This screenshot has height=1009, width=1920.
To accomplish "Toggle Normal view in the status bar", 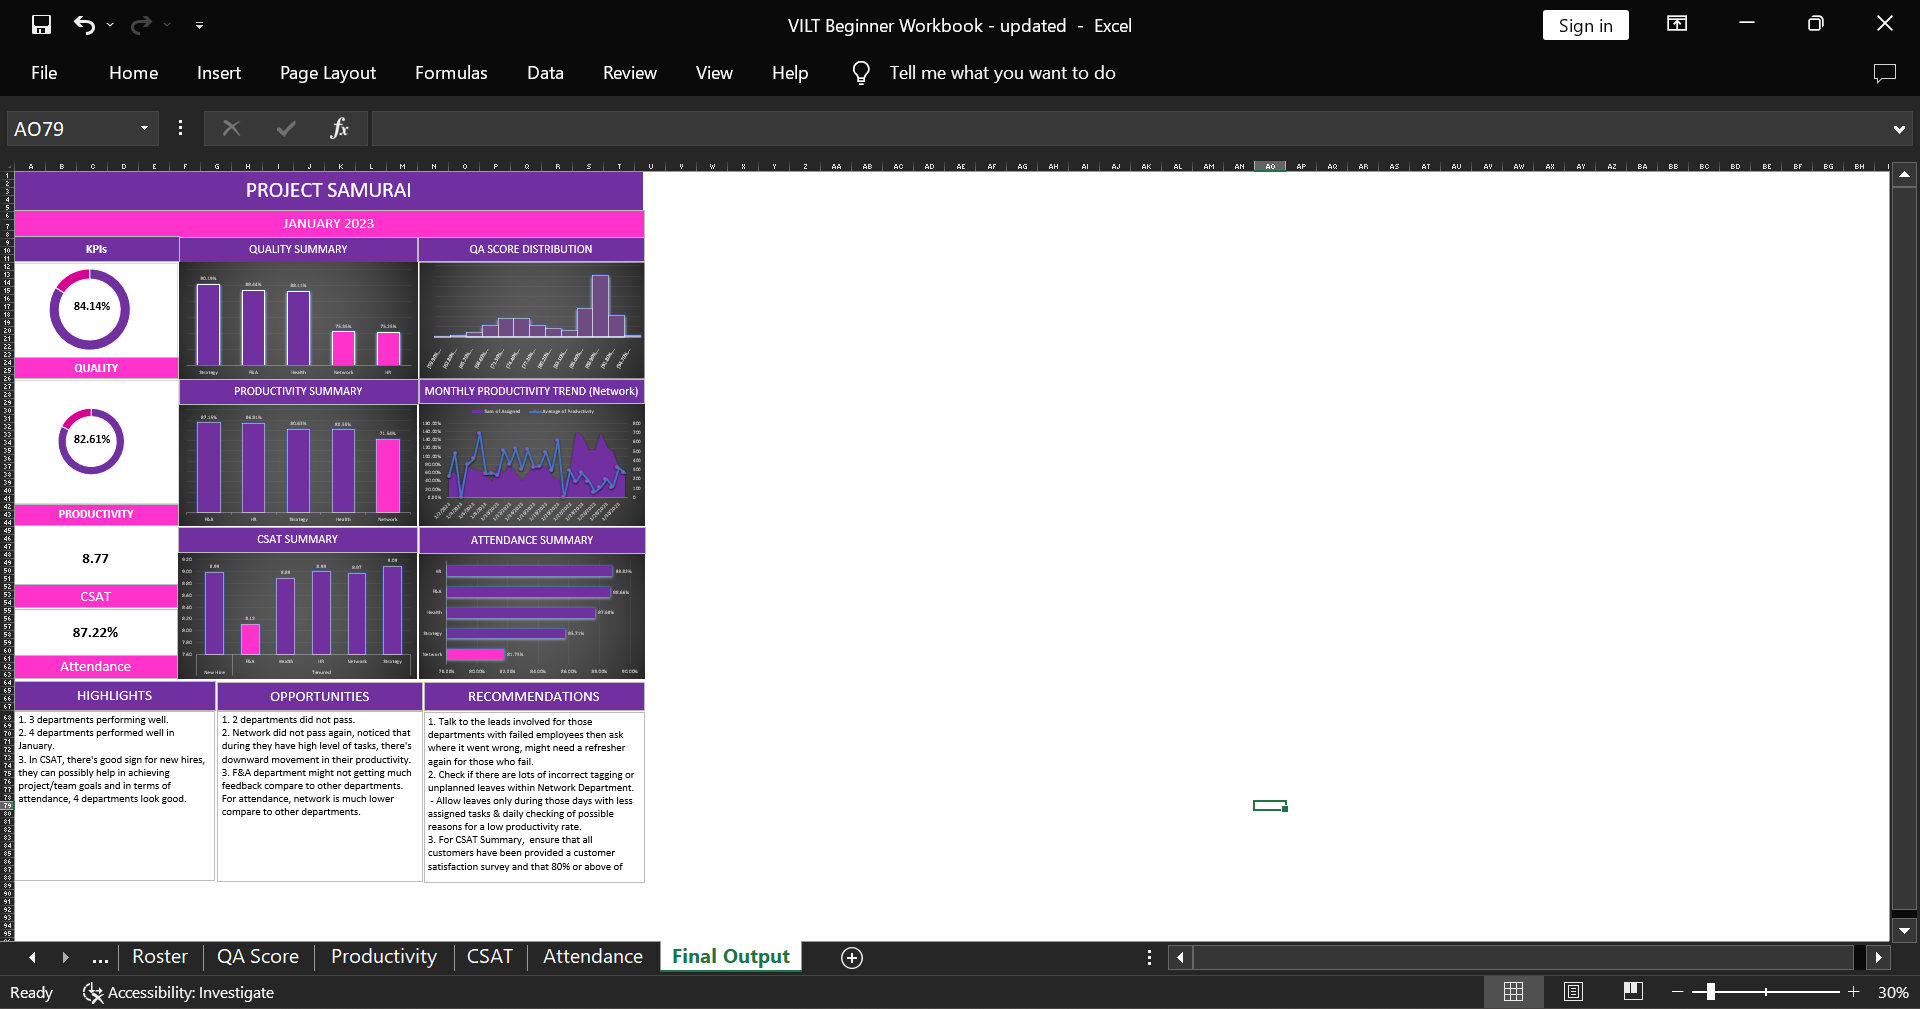I will pyautogui.click(x=1513, y=991).
